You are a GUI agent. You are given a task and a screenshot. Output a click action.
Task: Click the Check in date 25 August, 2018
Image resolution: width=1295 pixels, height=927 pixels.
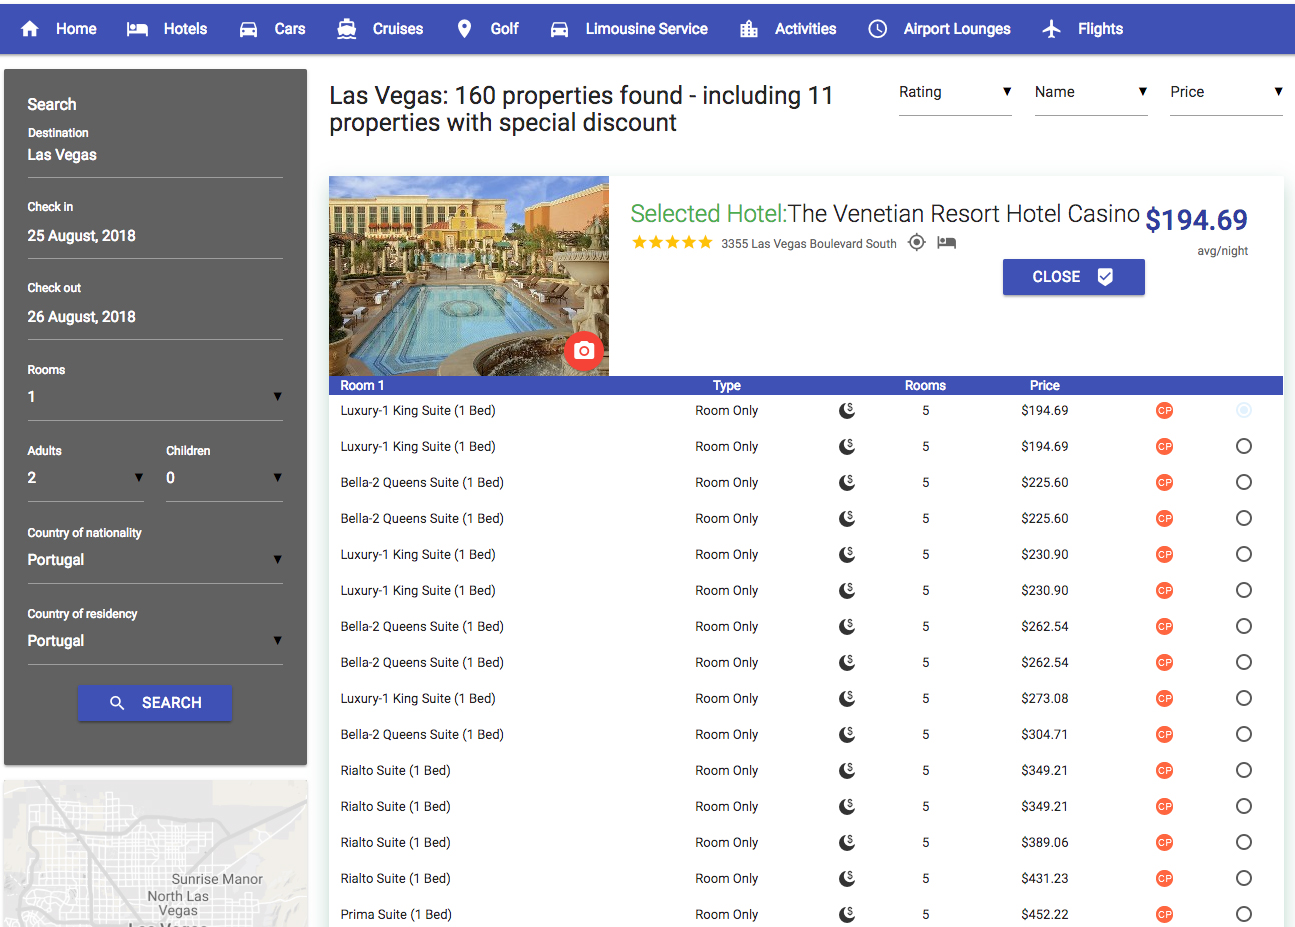point(155,236)
